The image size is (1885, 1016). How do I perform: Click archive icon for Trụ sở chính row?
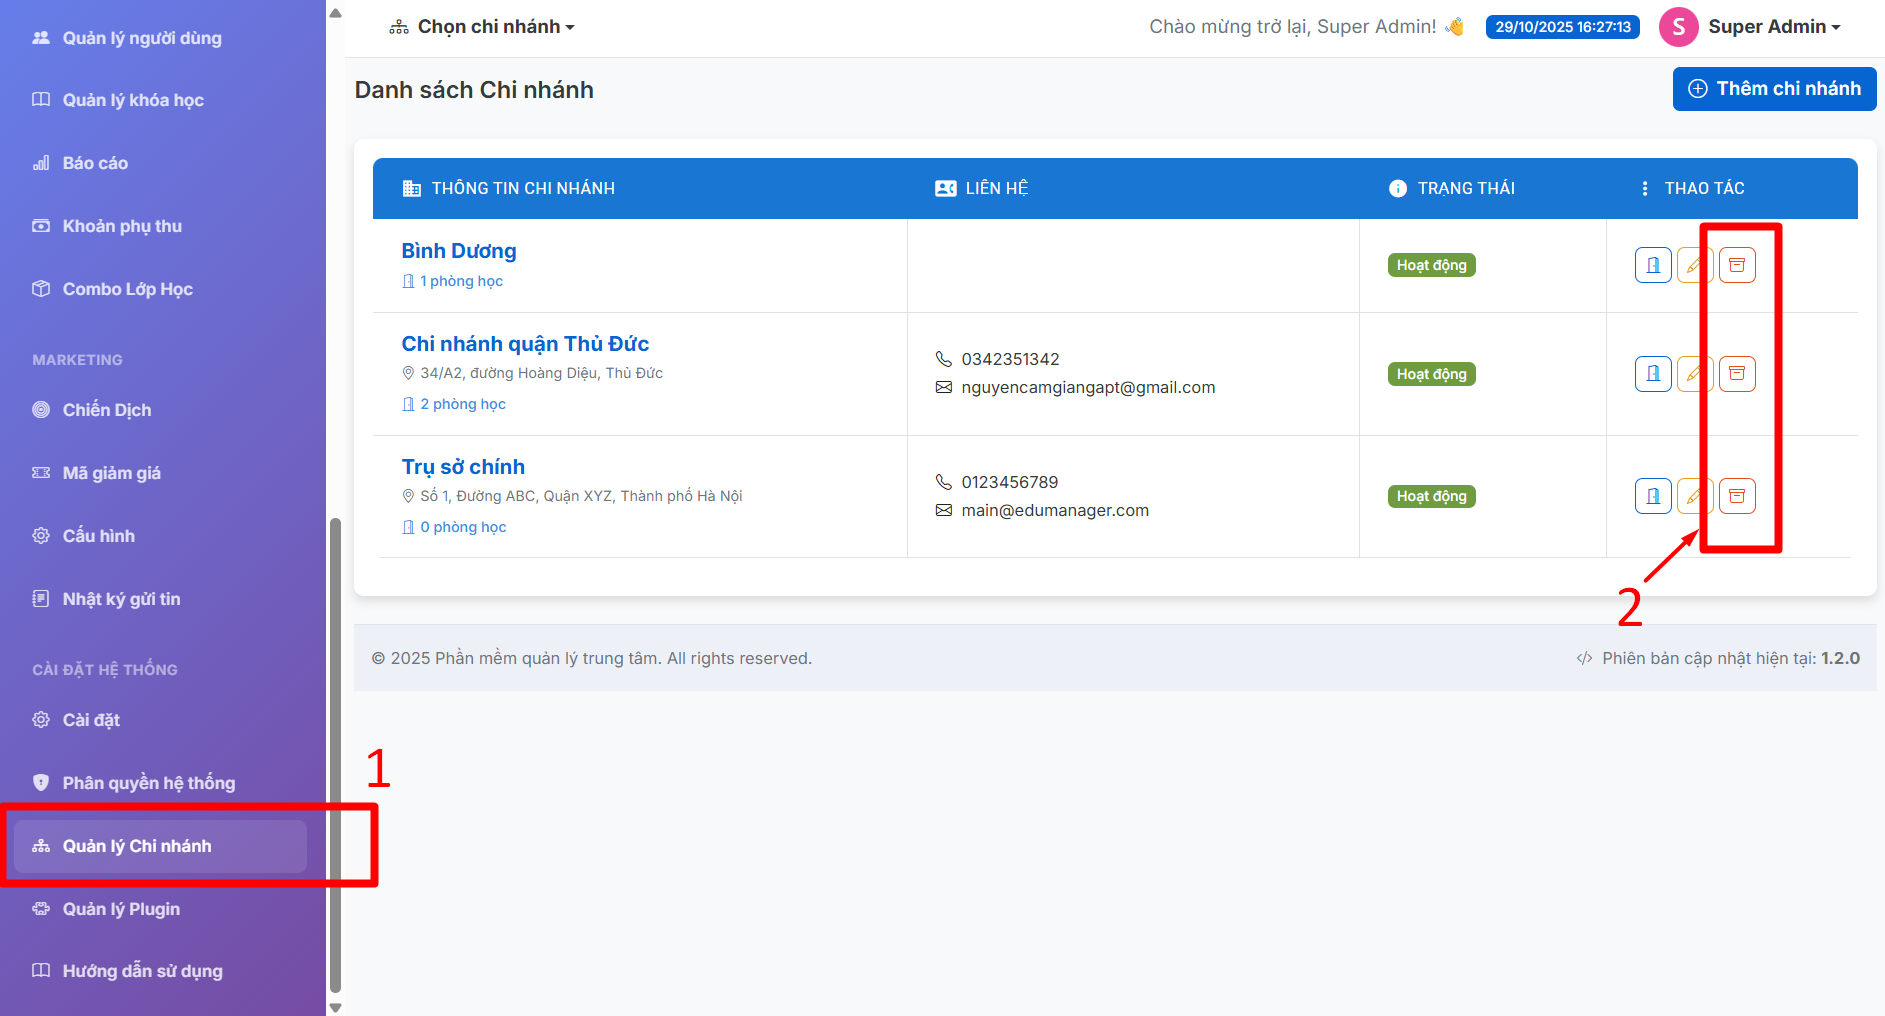click(1737, 496)
